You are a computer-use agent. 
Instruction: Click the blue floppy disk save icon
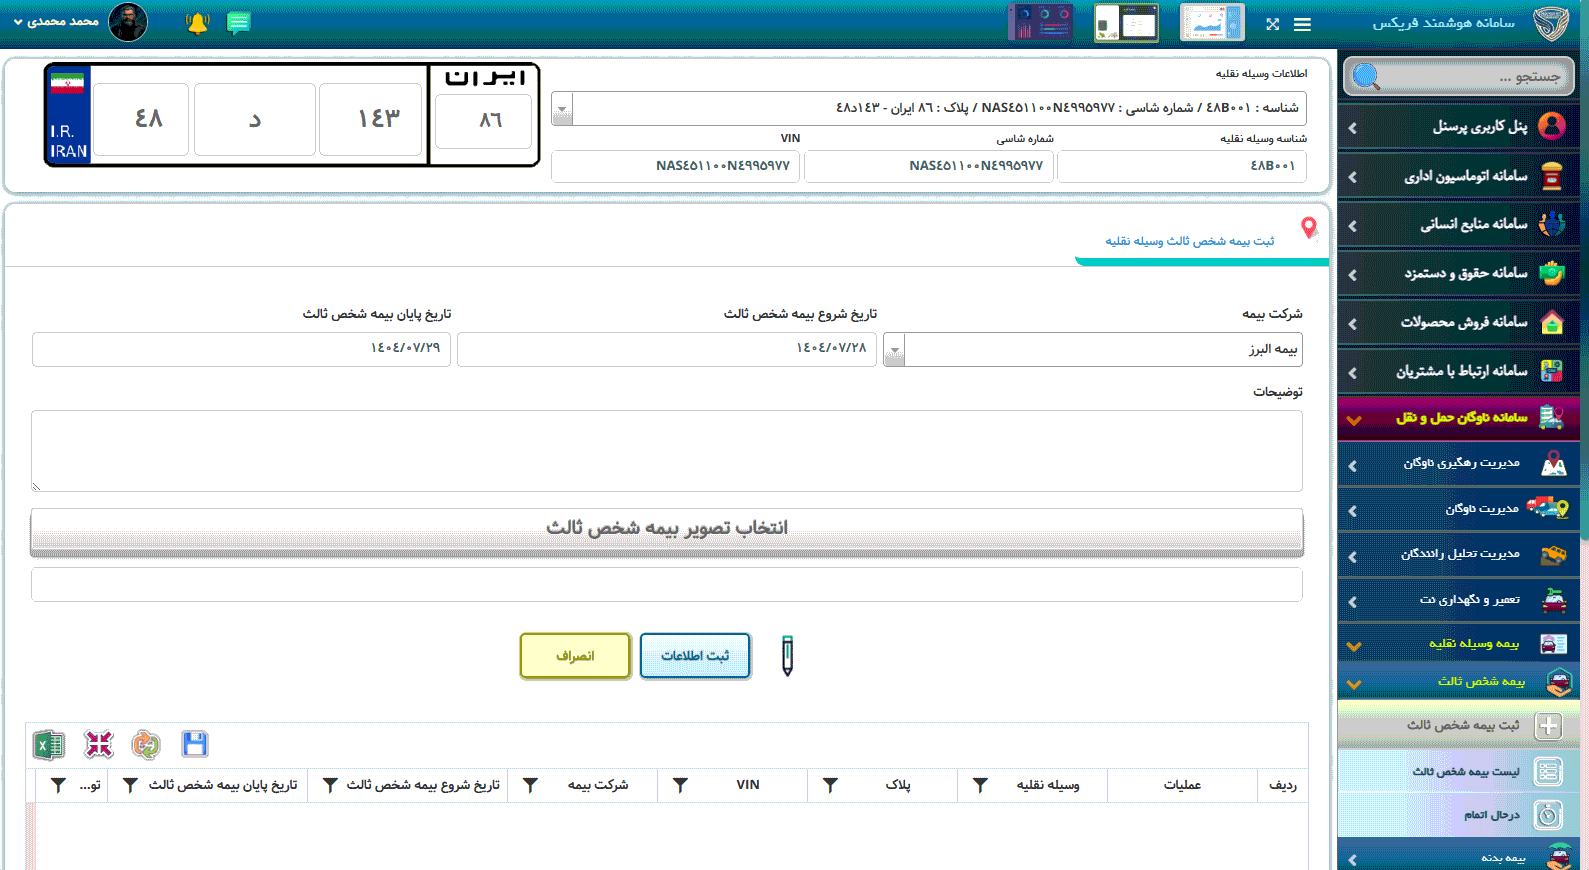tap(194, 744)
